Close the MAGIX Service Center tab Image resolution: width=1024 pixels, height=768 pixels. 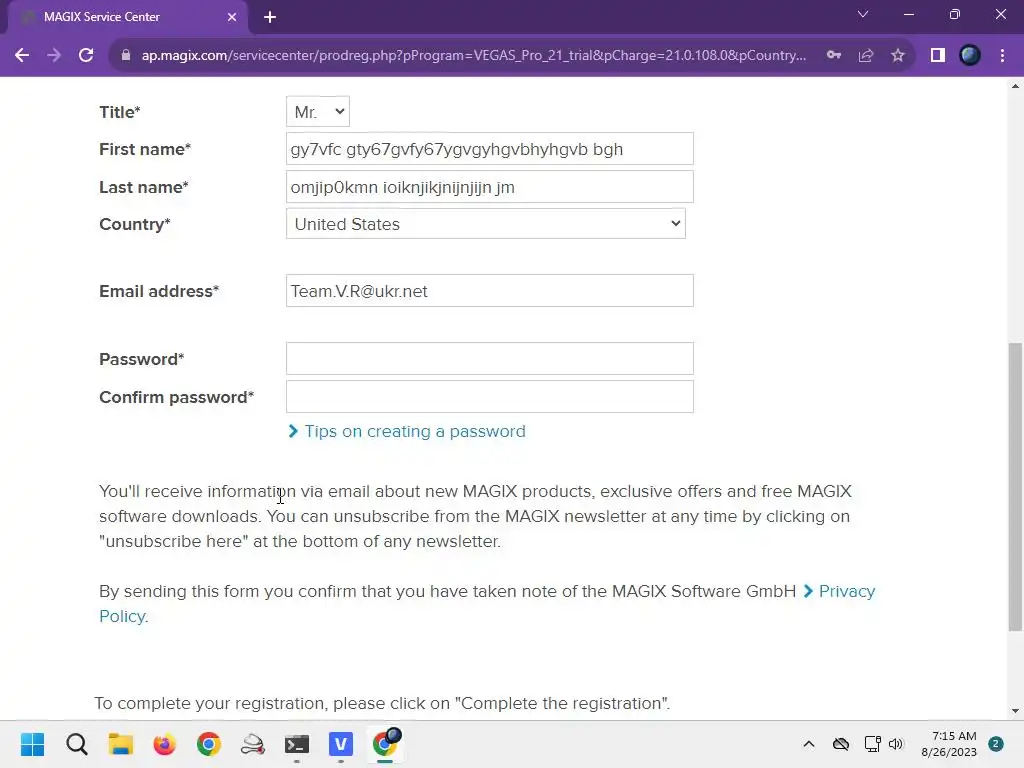point(232,17)
